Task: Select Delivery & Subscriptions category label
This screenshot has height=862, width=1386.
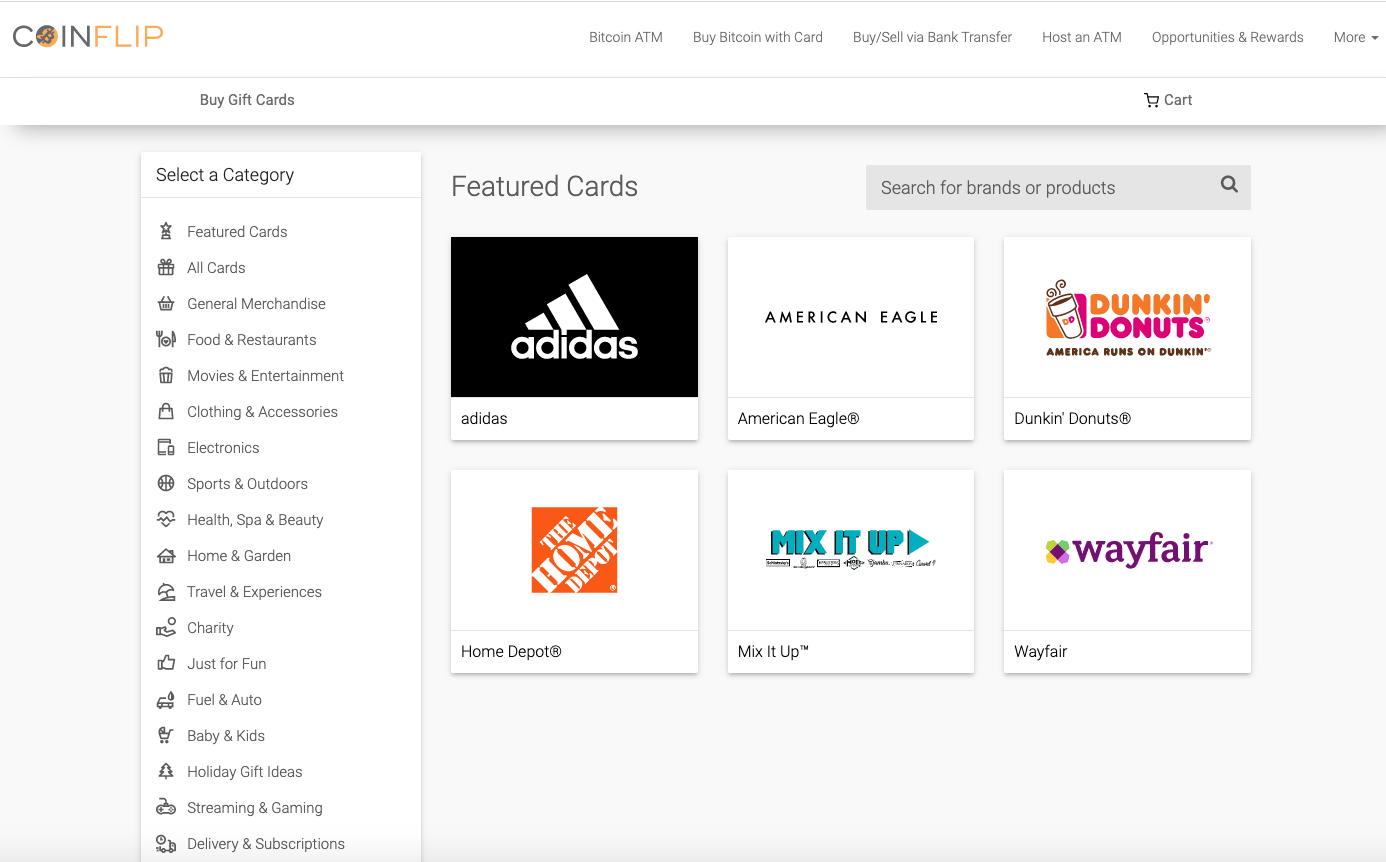Action: pos(266,843)
